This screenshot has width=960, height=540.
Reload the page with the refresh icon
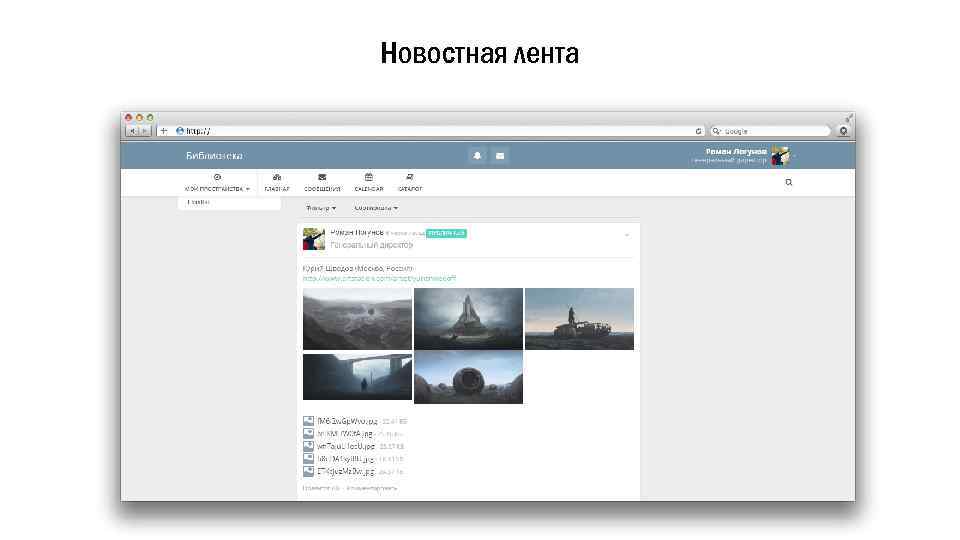click(x=698, y=131)
